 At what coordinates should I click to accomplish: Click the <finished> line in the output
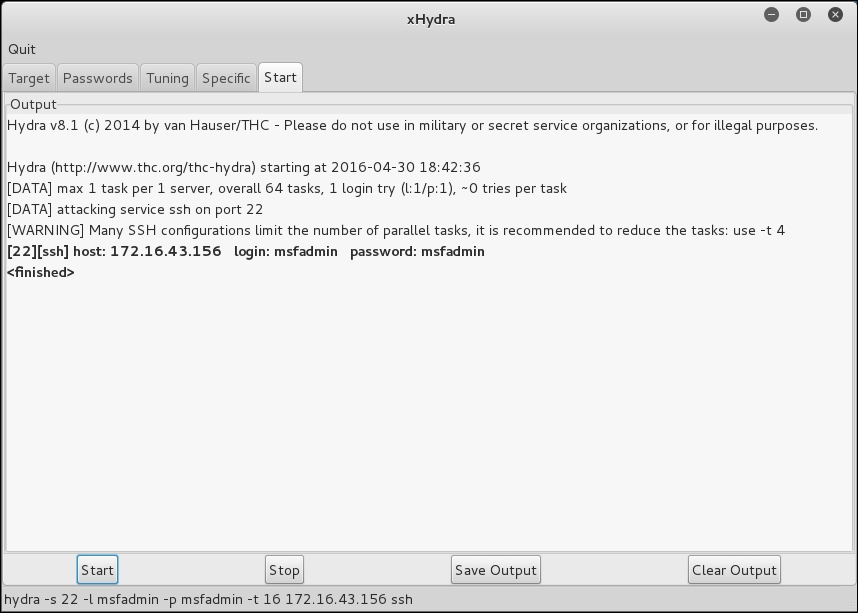pyautogui.click(x=40, y=272)
